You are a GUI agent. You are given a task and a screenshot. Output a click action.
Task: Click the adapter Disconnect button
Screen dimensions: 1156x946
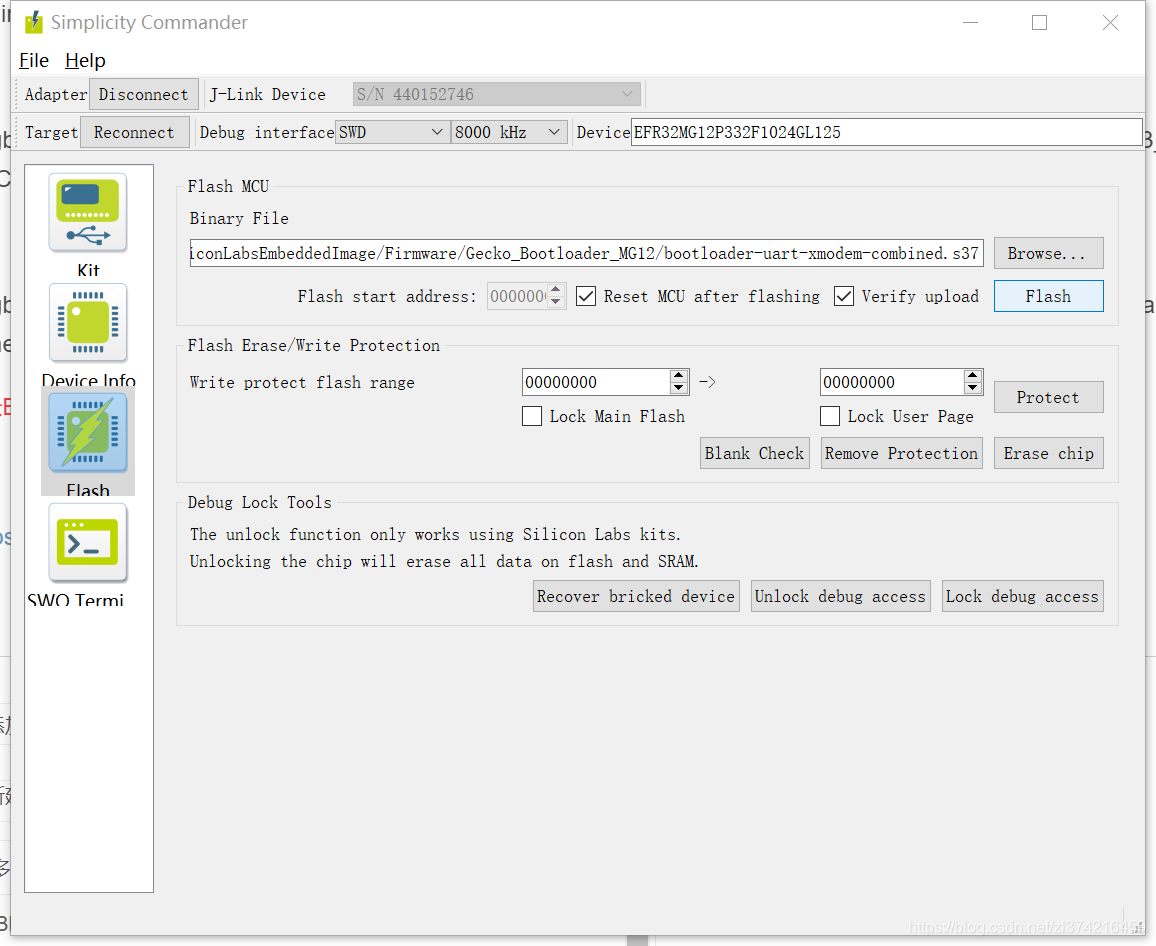click(144, 94)
